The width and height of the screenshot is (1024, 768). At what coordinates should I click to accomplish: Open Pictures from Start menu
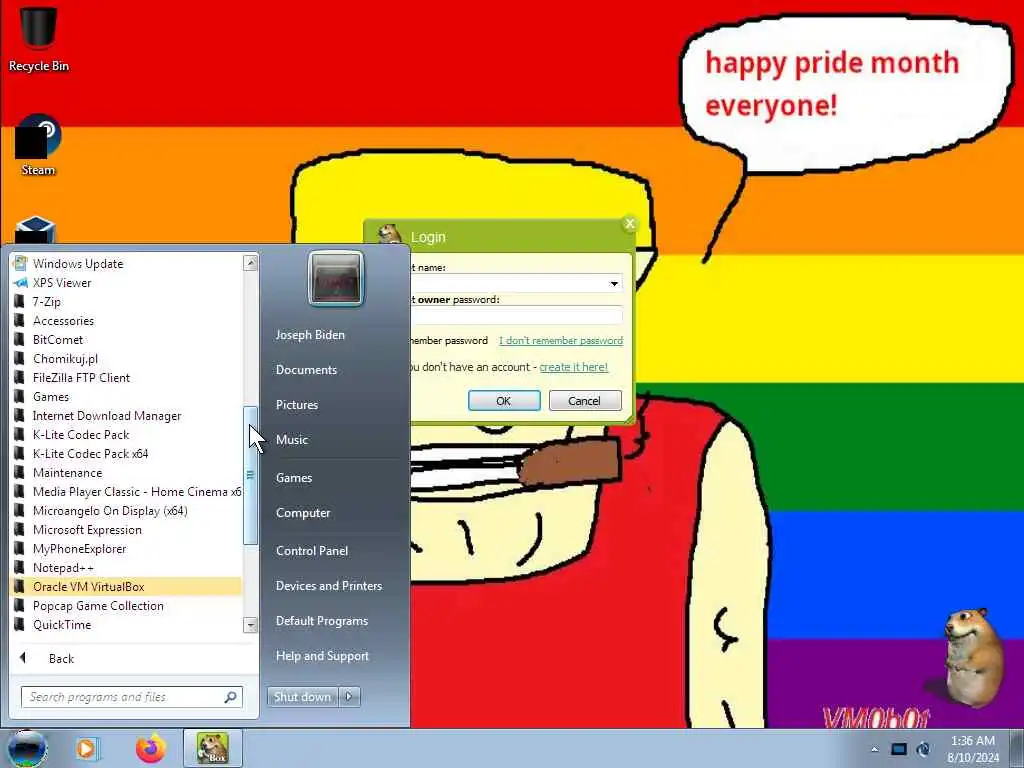[297, 405]
